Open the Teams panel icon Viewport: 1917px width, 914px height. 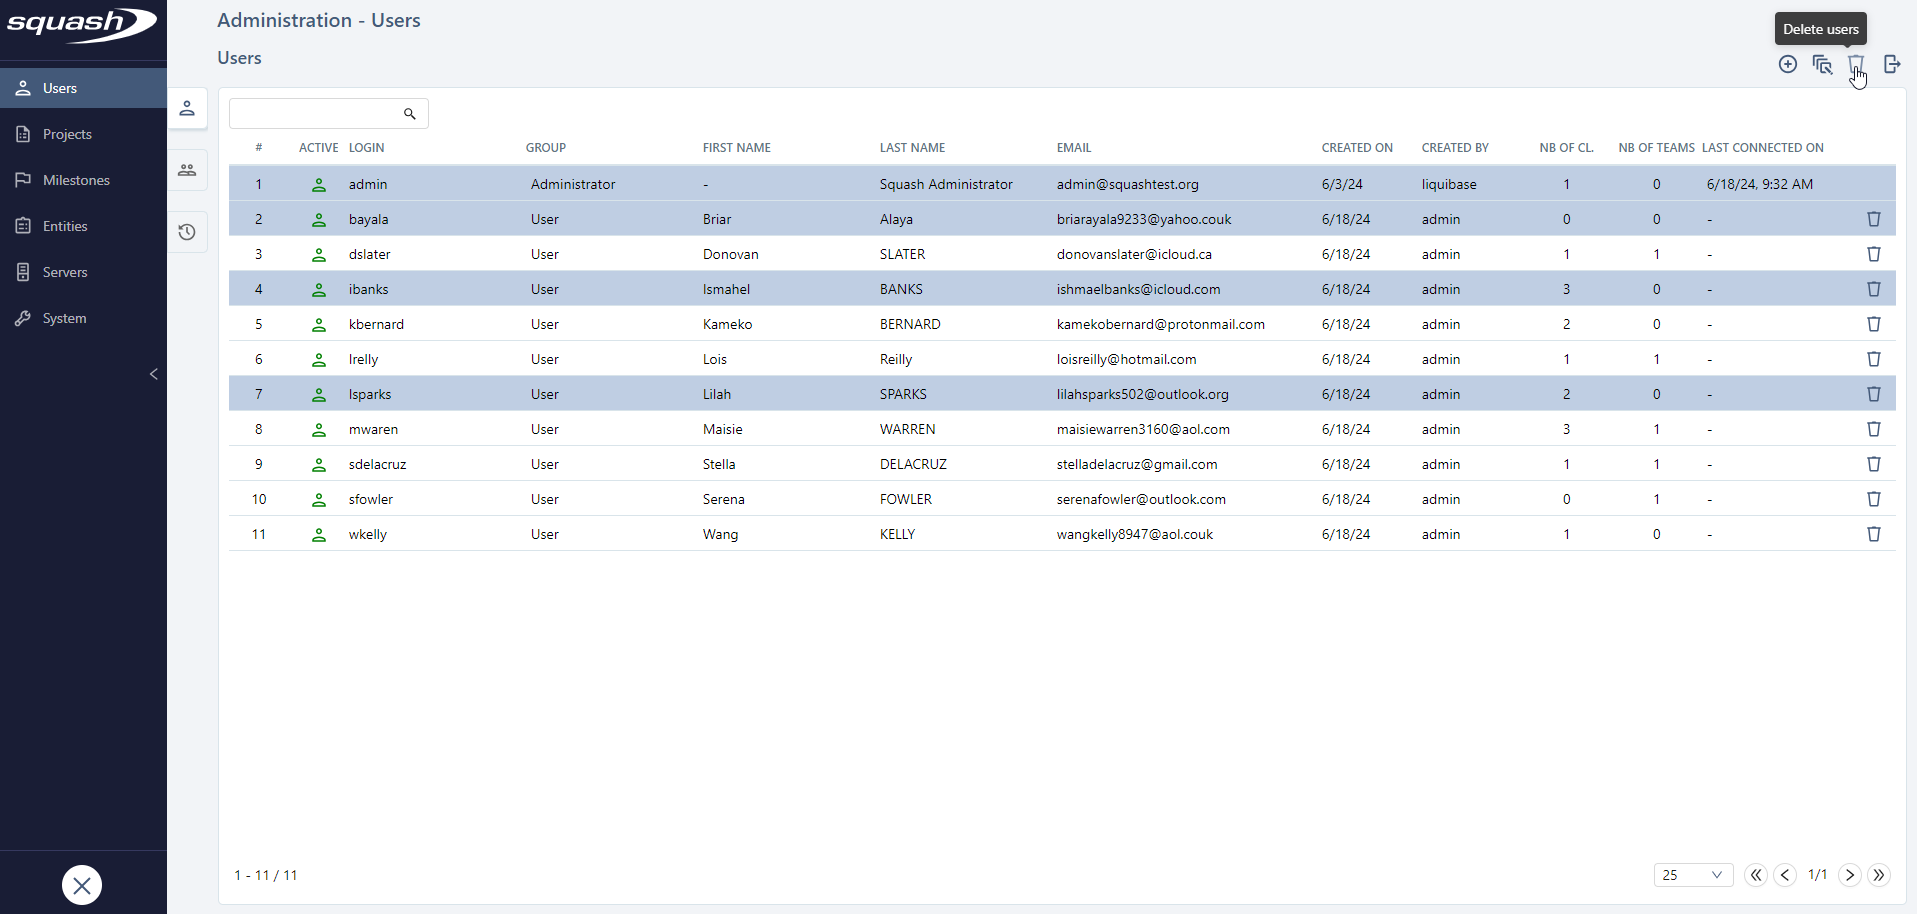pos(187,170)
